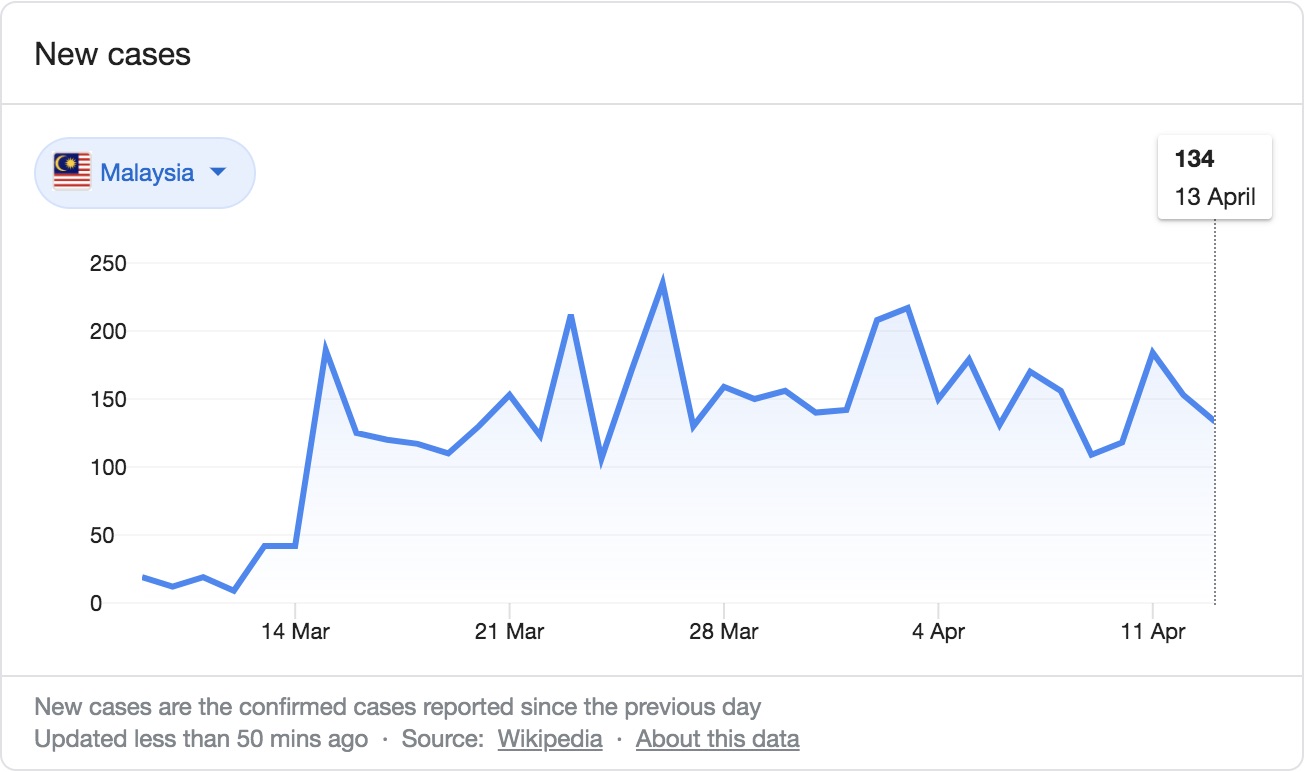This screenshot has width=1305, height=772.
Task: Click the 14 Mar x-axis label
Action: tap(295, 631)
